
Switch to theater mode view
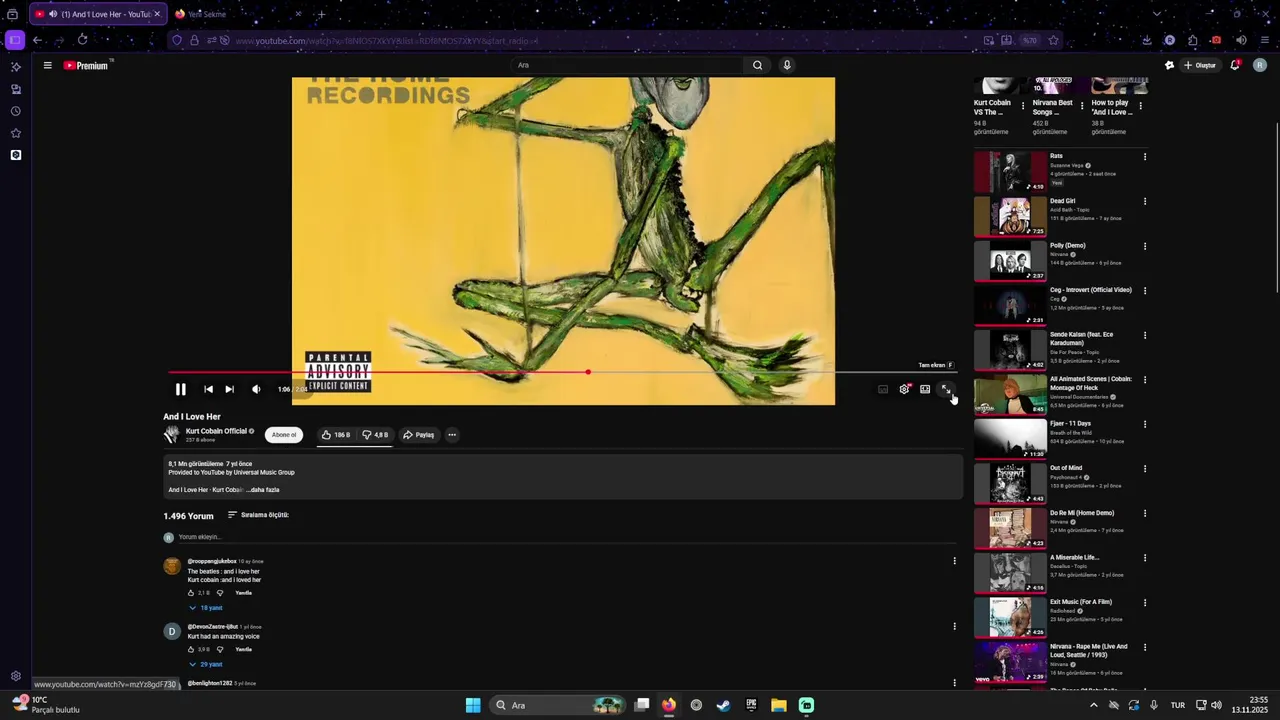925,389
